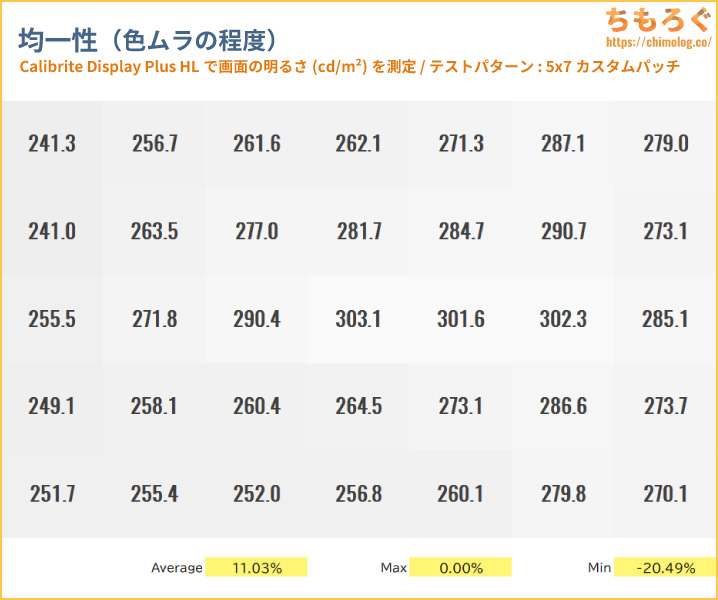The height and width of the screenshot is (600, 718).
Task: Click the 290.7 patch value
Action: [x=563, y=232]
